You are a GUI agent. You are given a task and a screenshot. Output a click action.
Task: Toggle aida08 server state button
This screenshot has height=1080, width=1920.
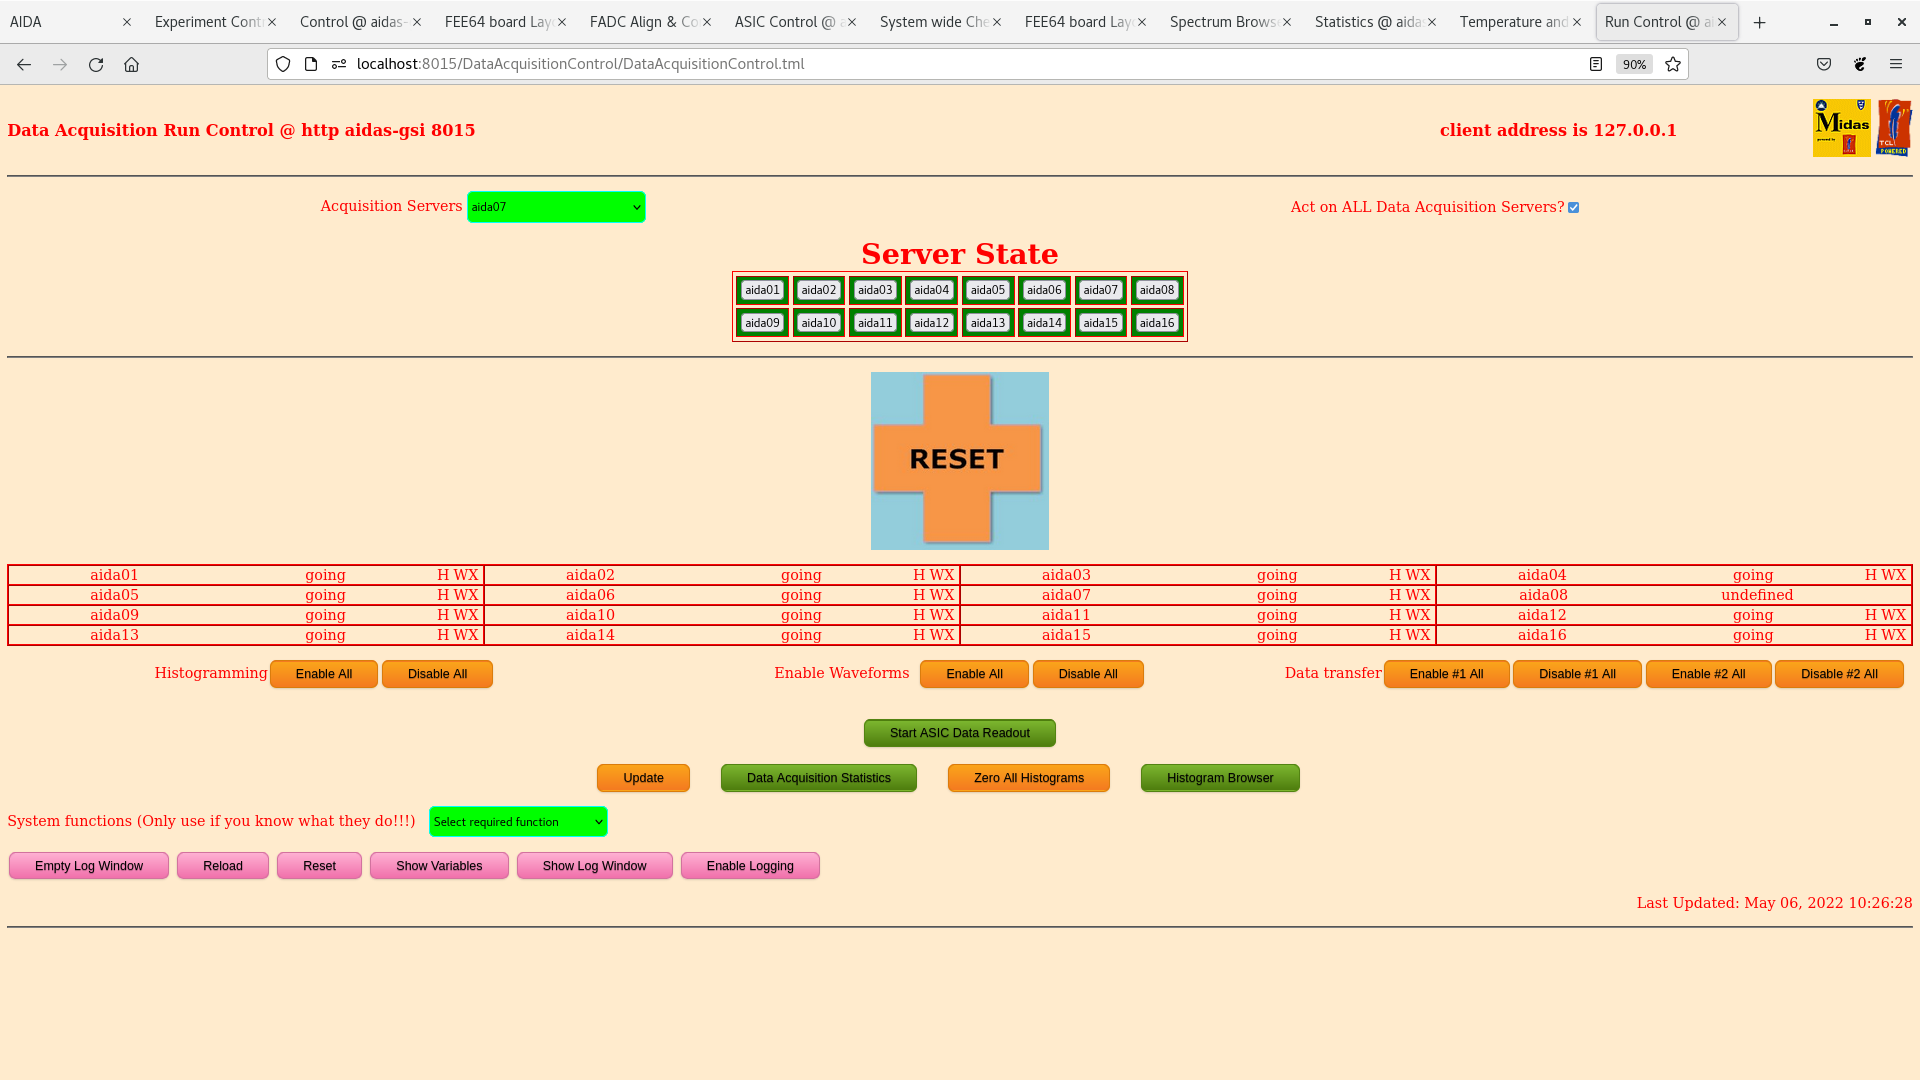(x=1157, y=290)
